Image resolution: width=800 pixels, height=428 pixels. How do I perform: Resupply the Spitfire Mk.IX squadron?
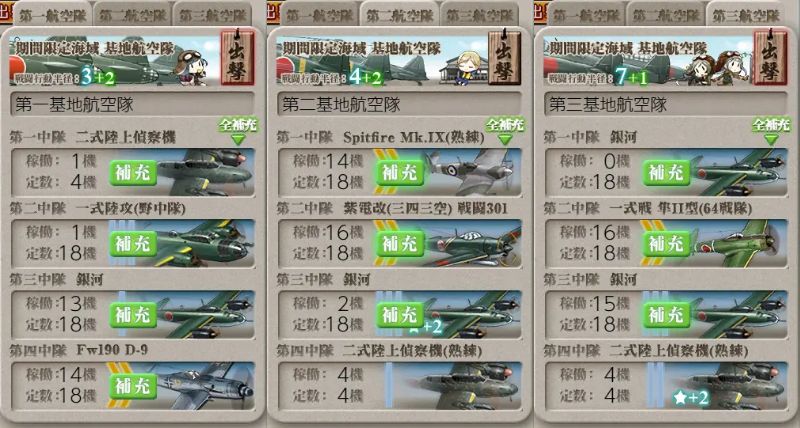tap(400, 172)
